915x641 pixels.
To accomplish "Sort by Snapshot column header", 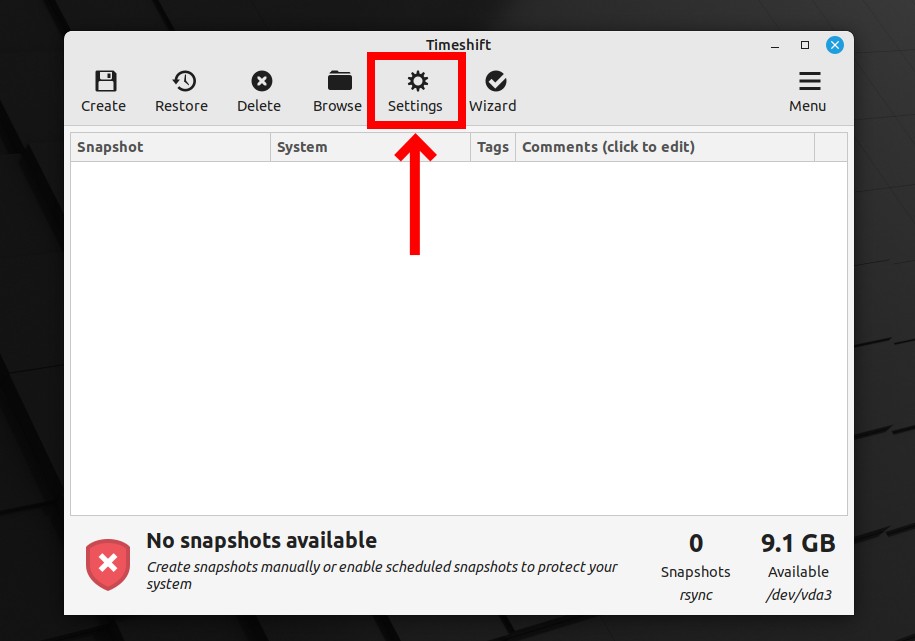I will click(x=170, y=147).
